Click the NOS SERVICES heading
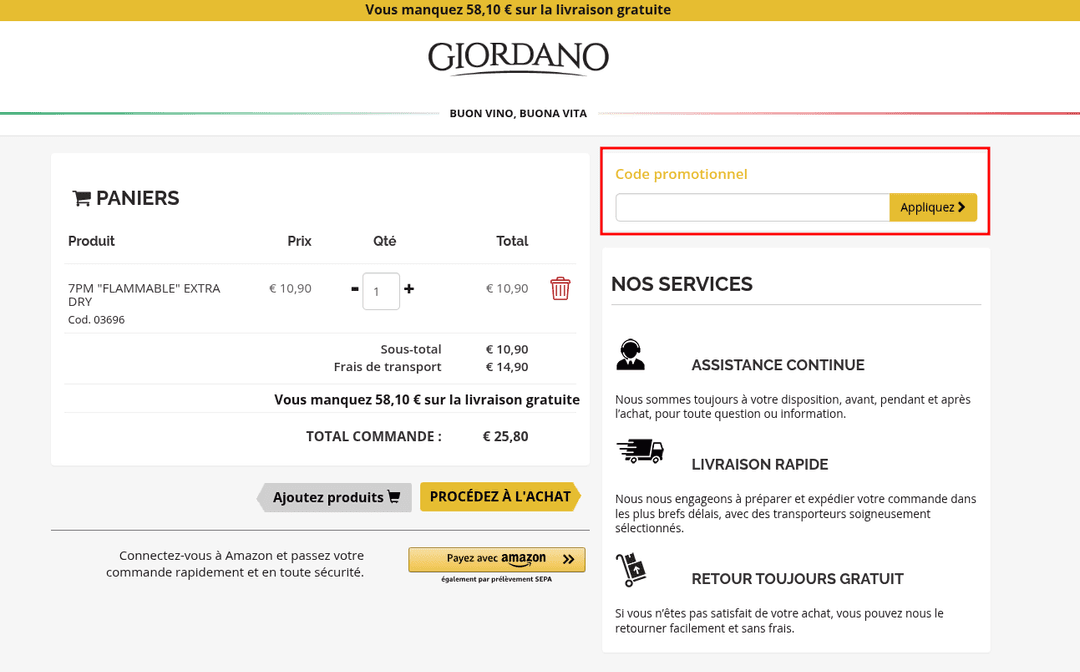The width and height of the screenshot is (1080, 672). [x=682, y=284]
